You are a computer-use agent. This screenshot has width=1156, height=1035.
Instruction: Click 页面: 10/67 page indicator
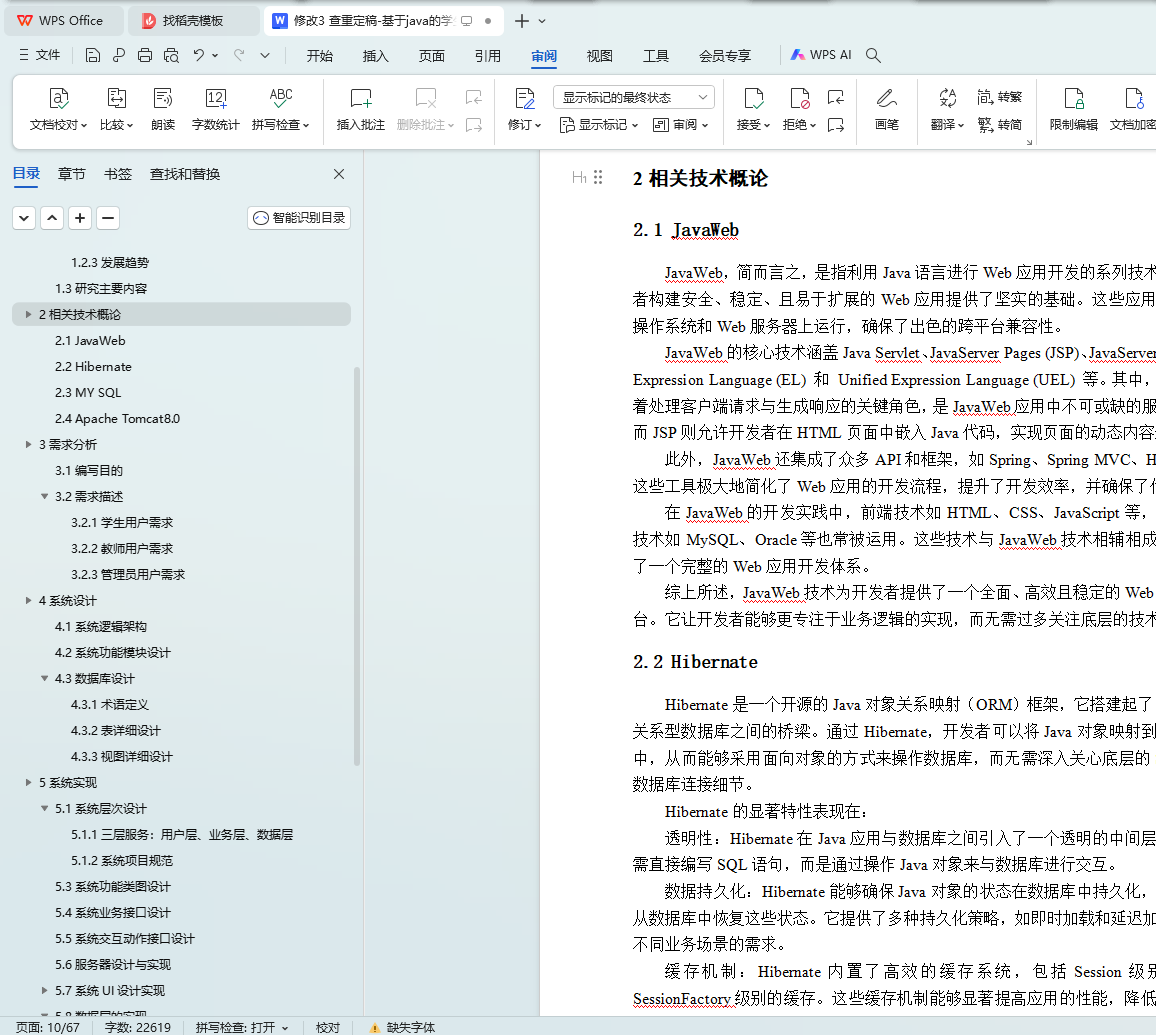[x=48, y=1027]
